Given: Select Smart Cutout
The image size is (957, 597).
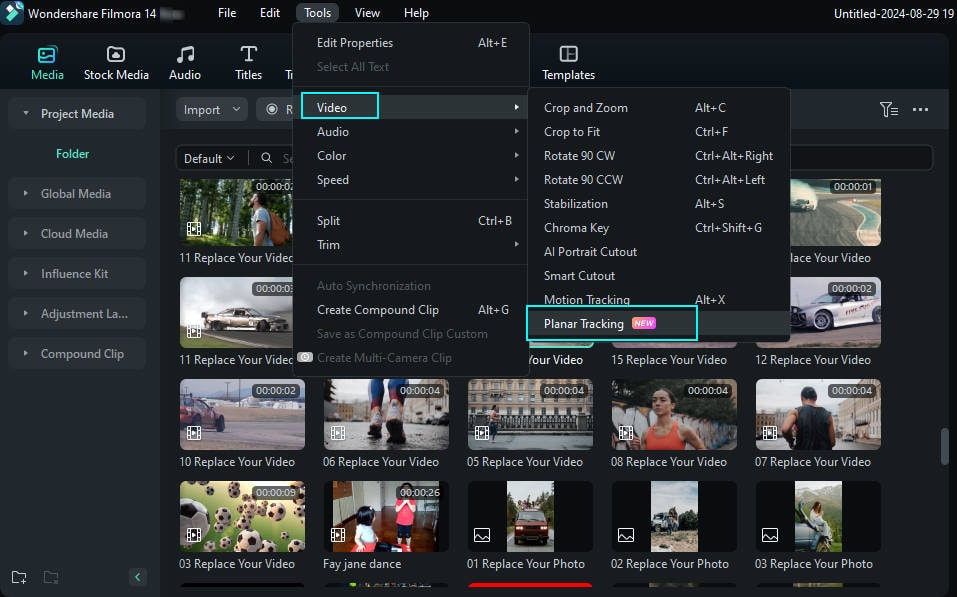Looking at the screenshot, I should click(659, 275).
